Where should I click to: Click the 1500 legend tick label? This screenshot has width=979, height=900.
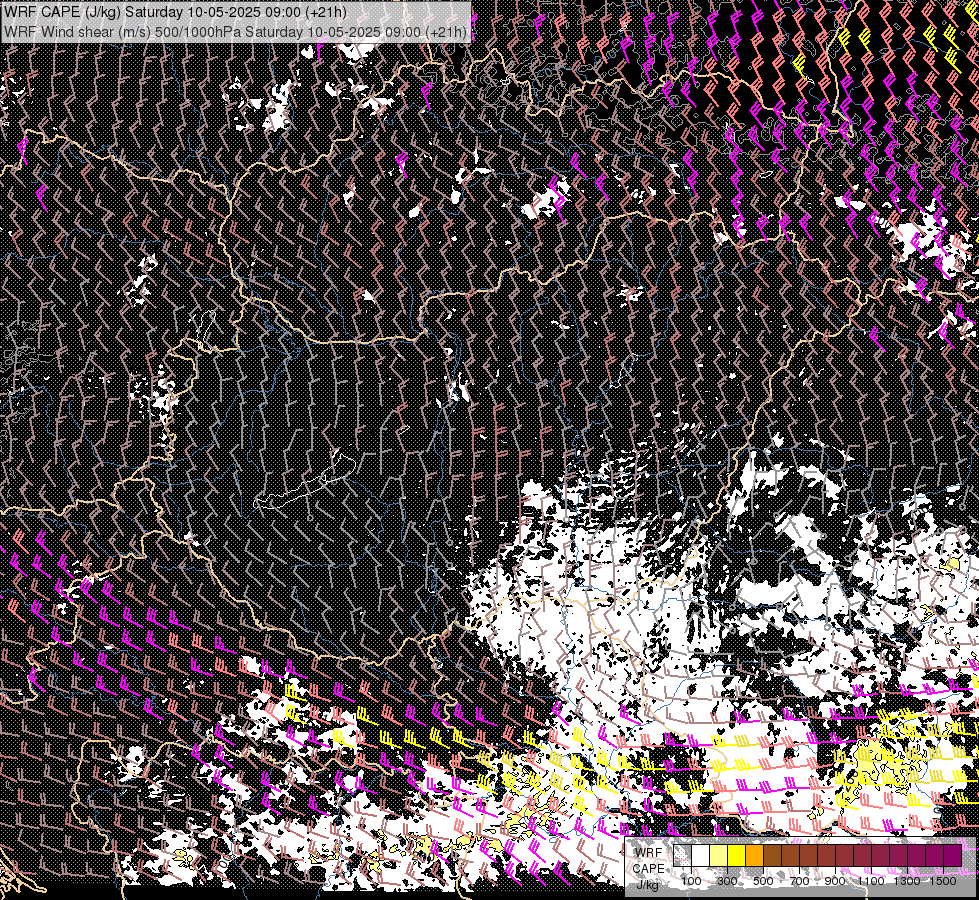coord(943,881)
